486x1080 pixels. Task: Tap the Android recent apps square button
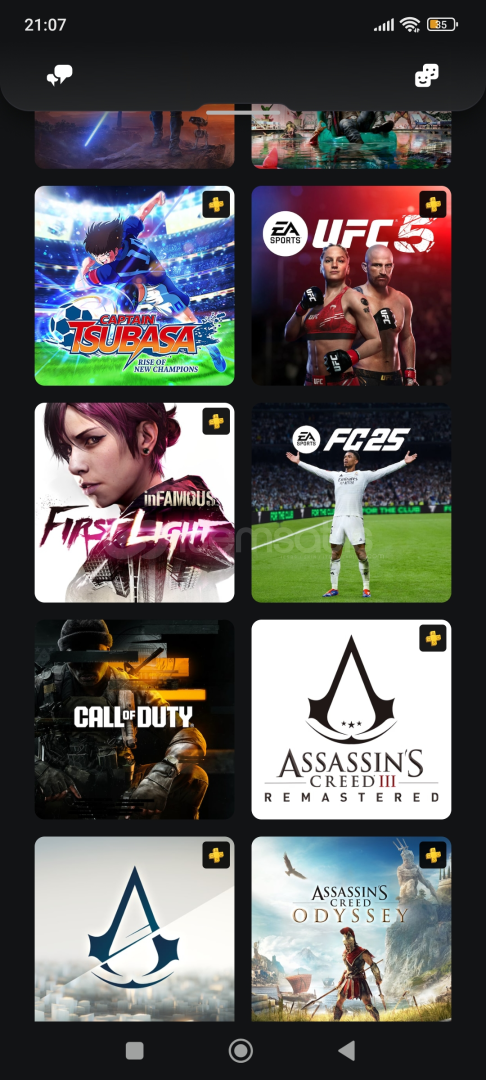135,1050
